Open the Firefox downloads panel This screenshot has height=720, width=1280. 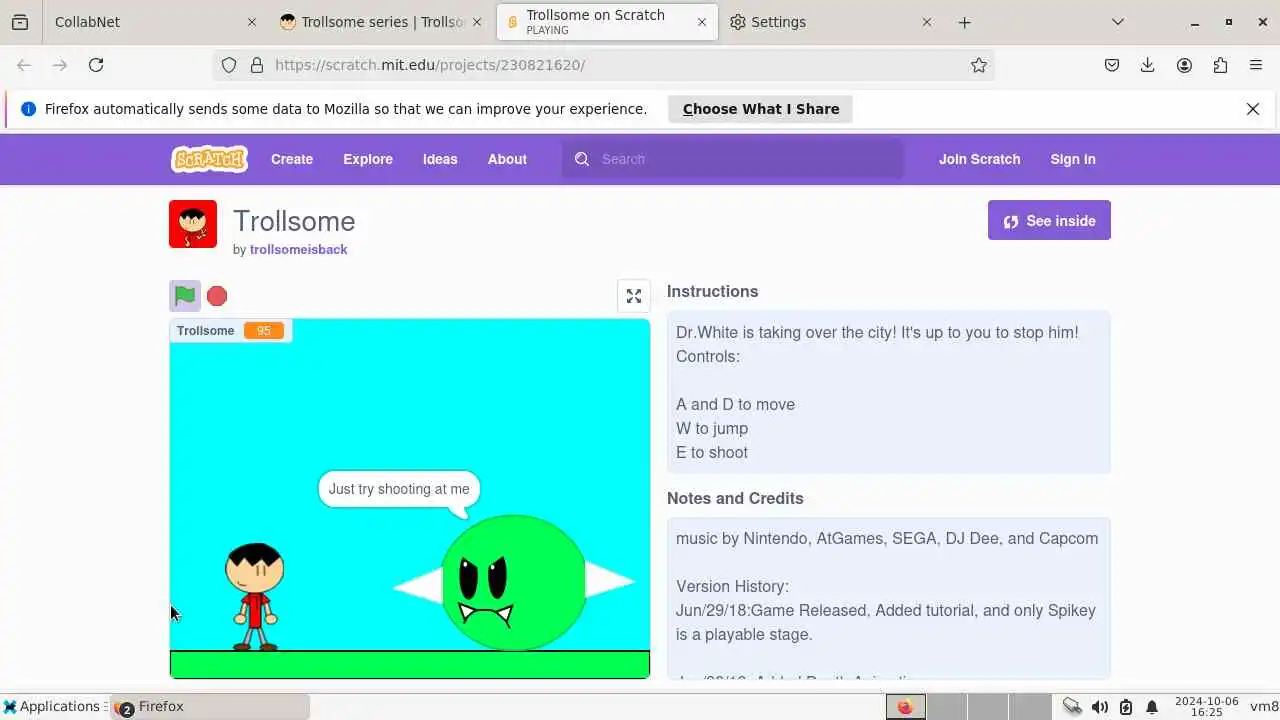click(x=1148, y=65)
